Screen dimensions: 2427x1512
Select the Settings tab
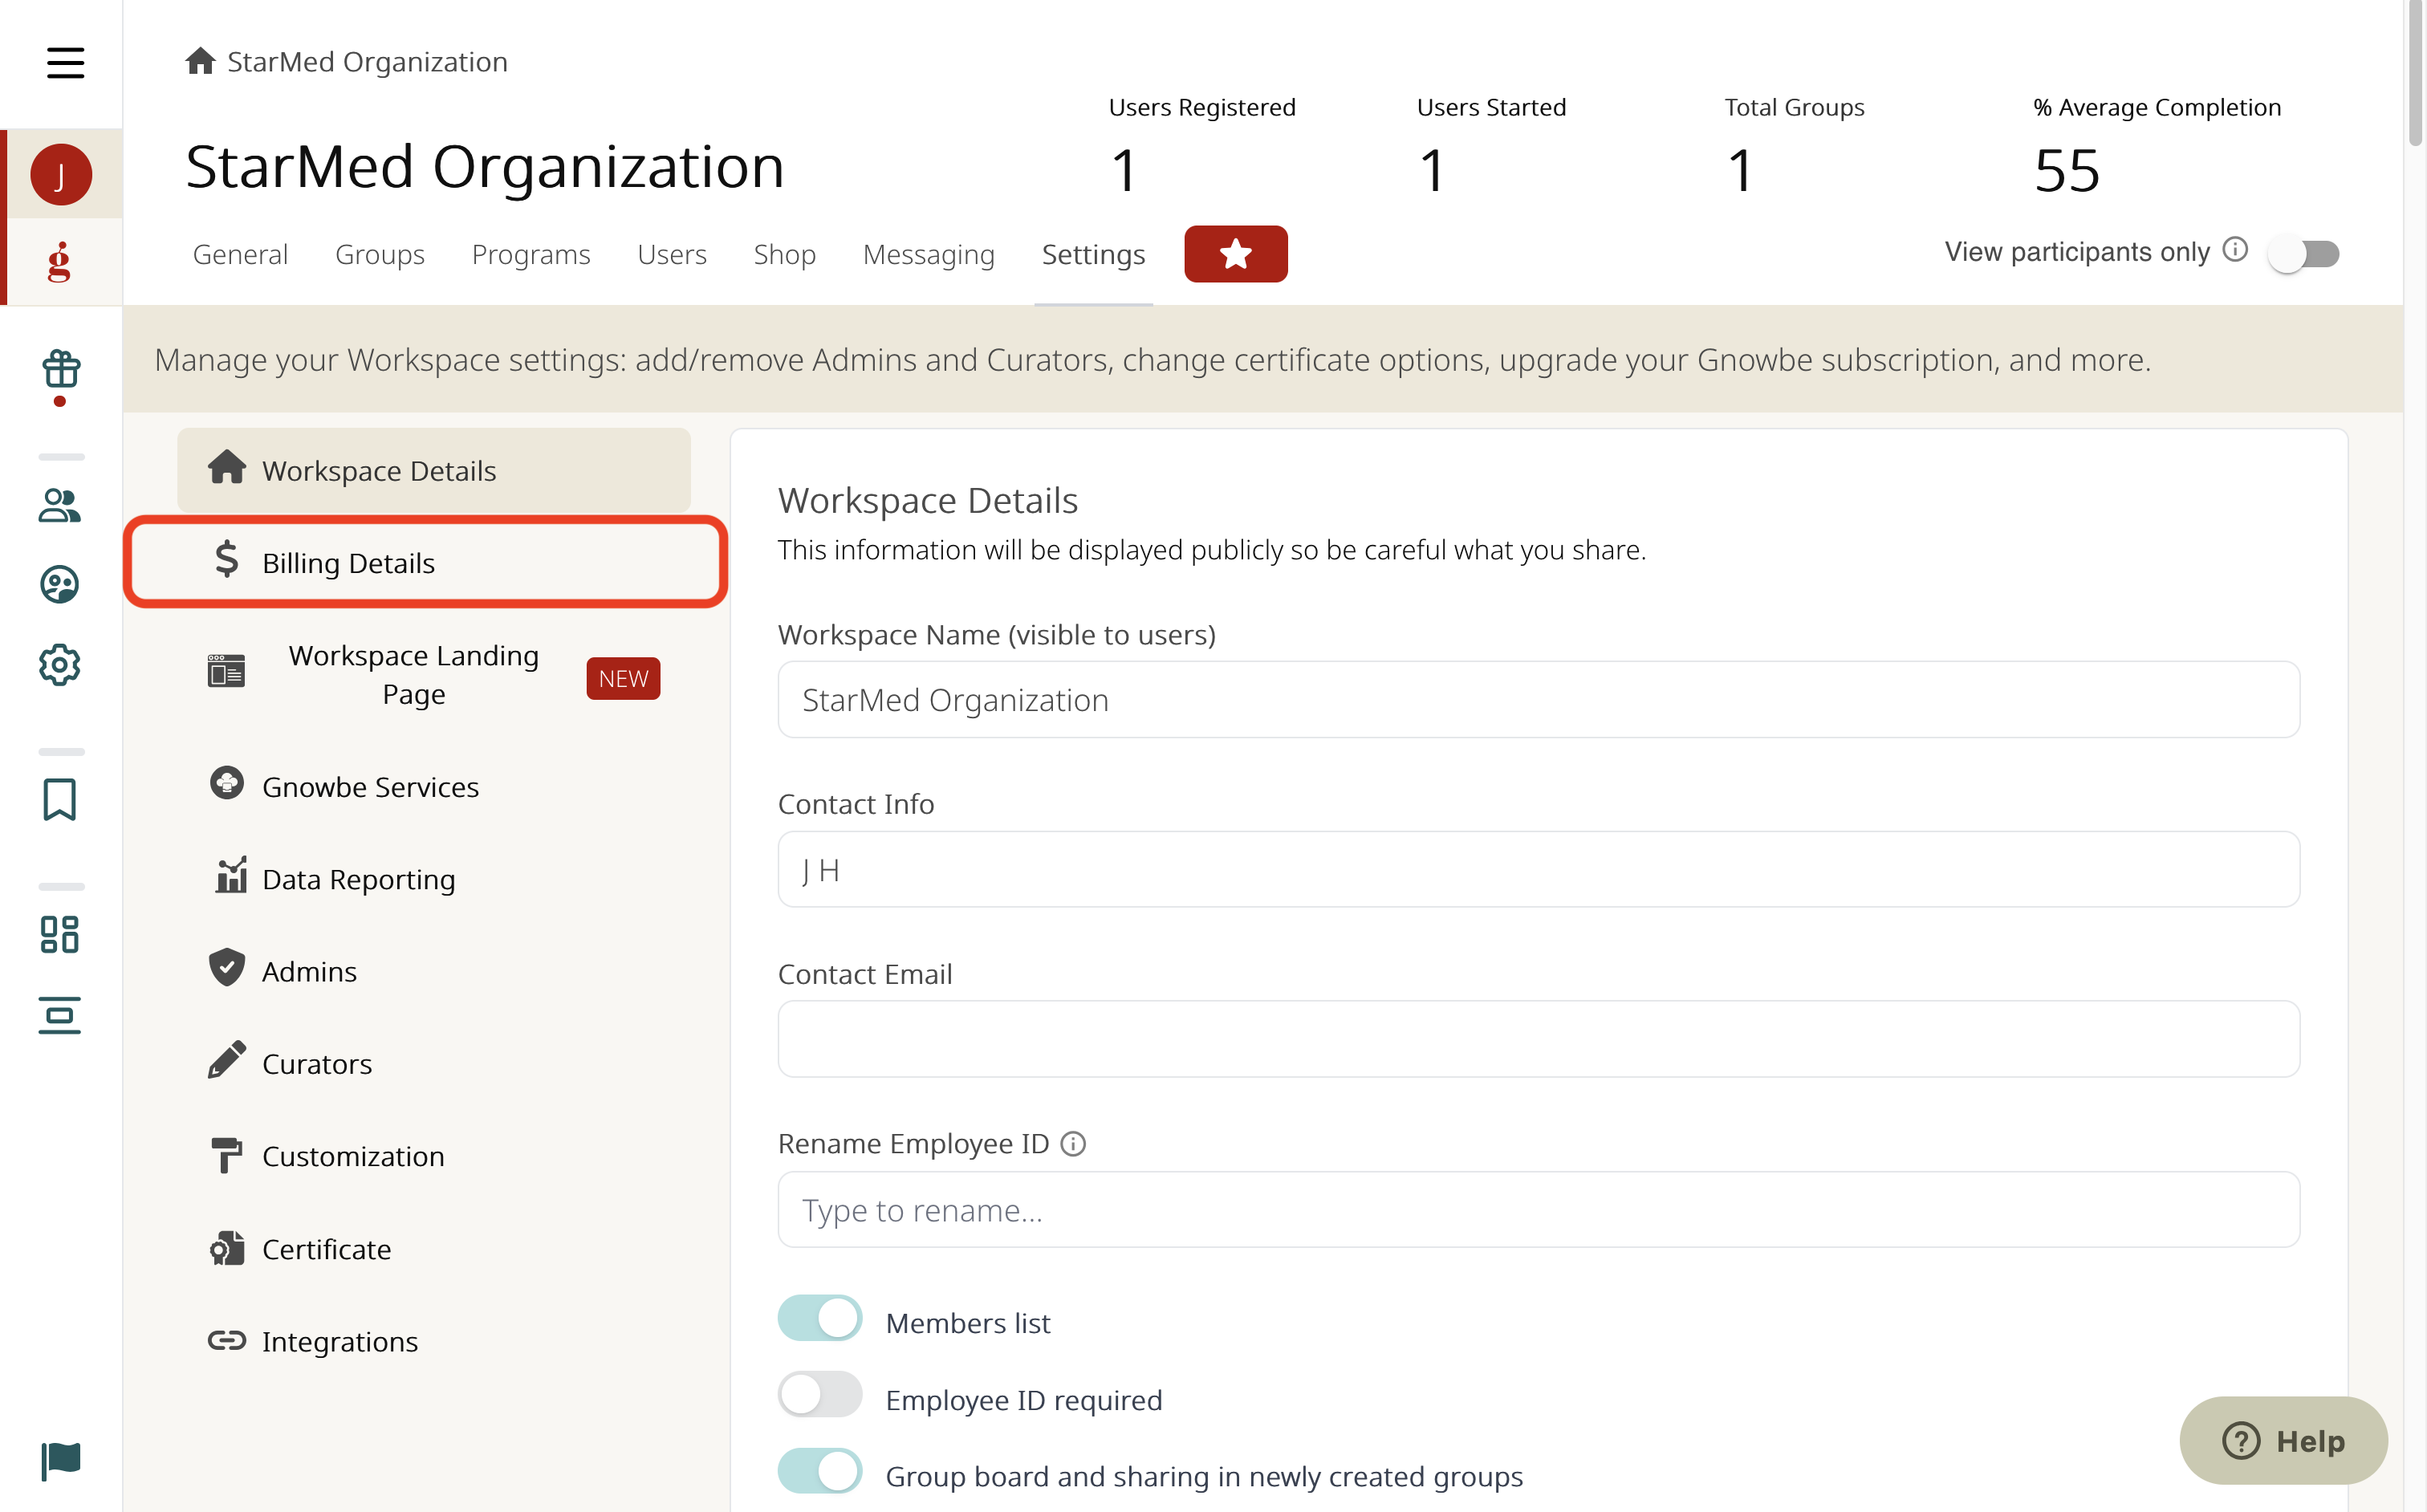[x=1093, y=255]
